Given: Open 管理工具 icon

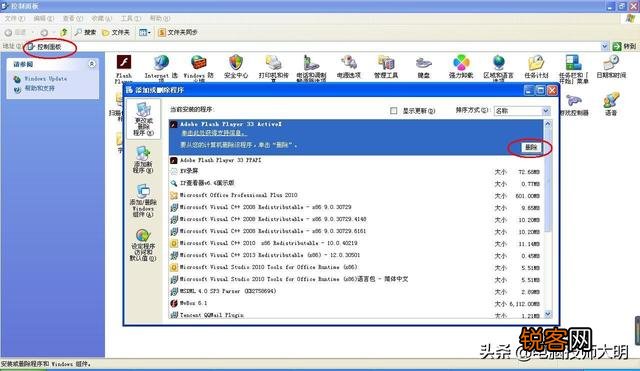Looking at the screenshot, I should [x=386, y=67].
